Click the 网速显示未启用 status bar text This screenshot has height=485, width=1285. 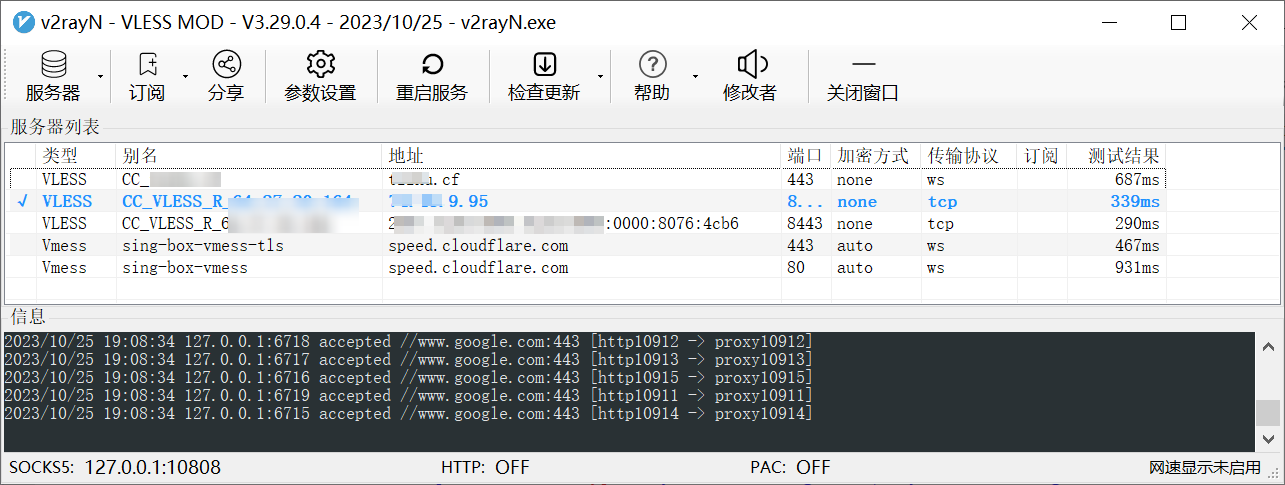click(1204, 467)
